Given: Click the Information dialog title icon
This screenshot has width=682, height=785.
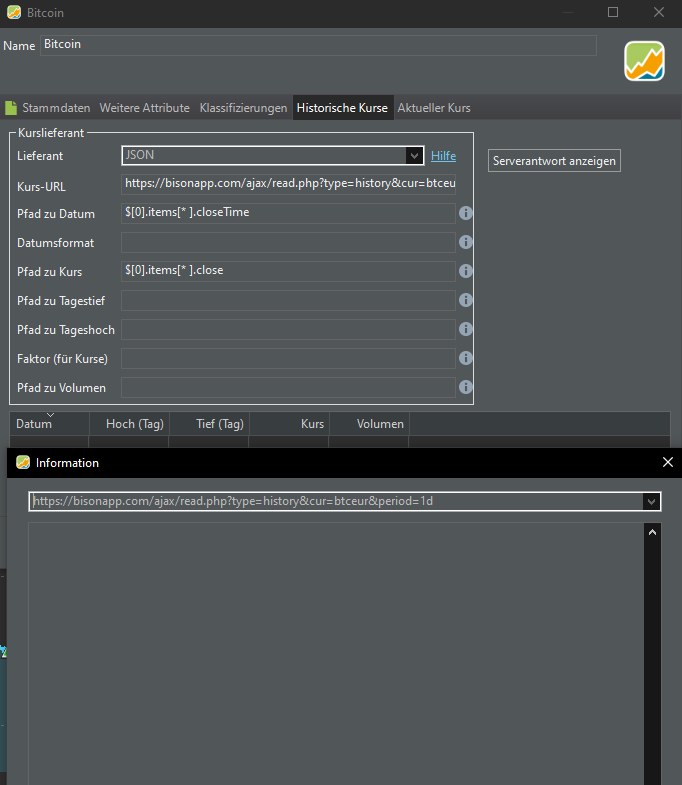Looking at the screenshot, I should coord(23,462).
